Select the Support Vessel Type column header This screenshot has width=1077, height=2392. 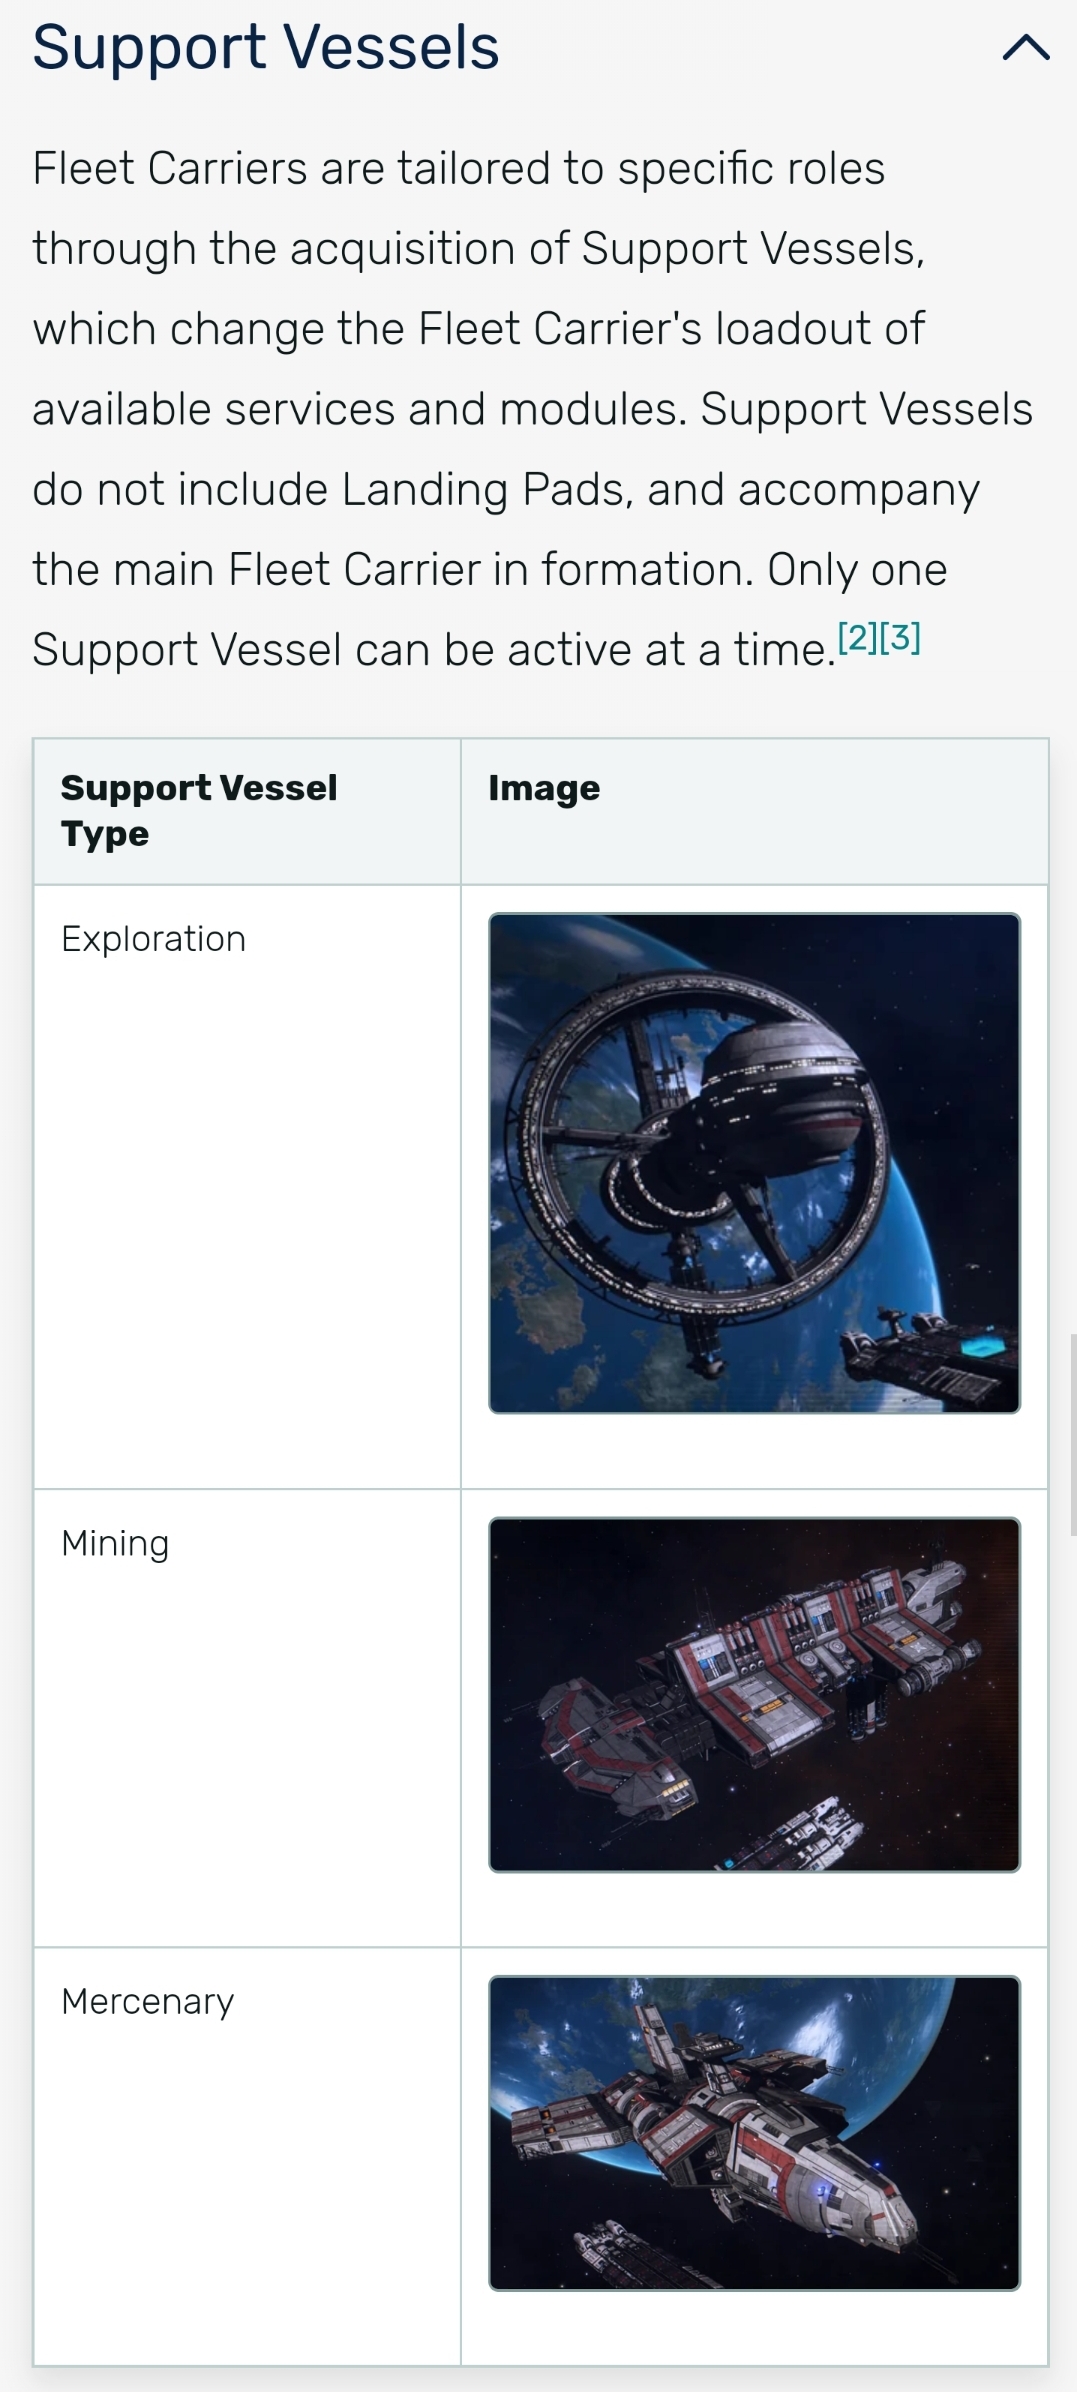coord(199,811)
